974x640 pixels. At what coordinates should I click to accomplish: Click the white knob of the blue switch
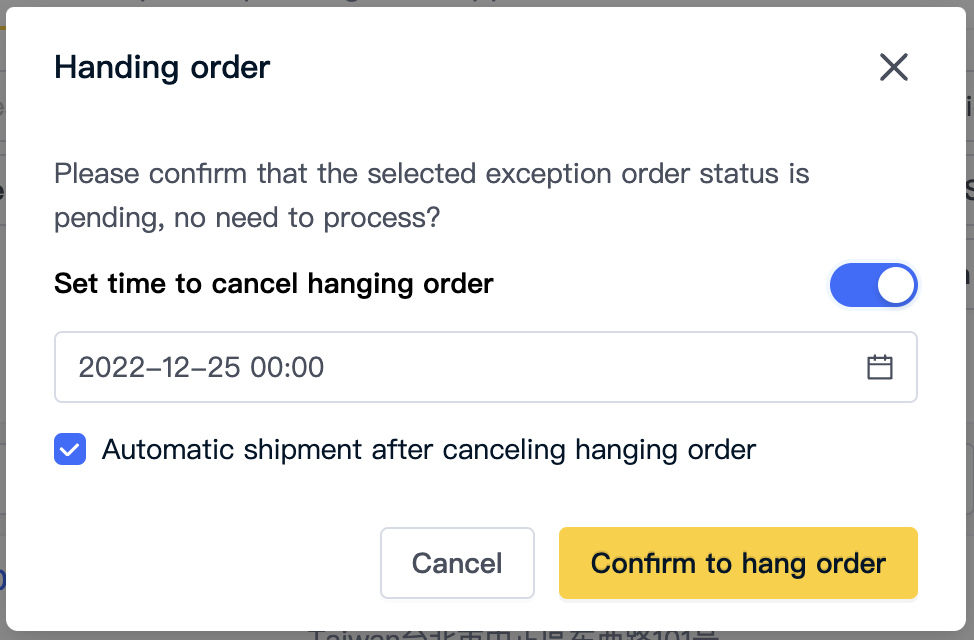pyautogui.click(x=896, y=285)
